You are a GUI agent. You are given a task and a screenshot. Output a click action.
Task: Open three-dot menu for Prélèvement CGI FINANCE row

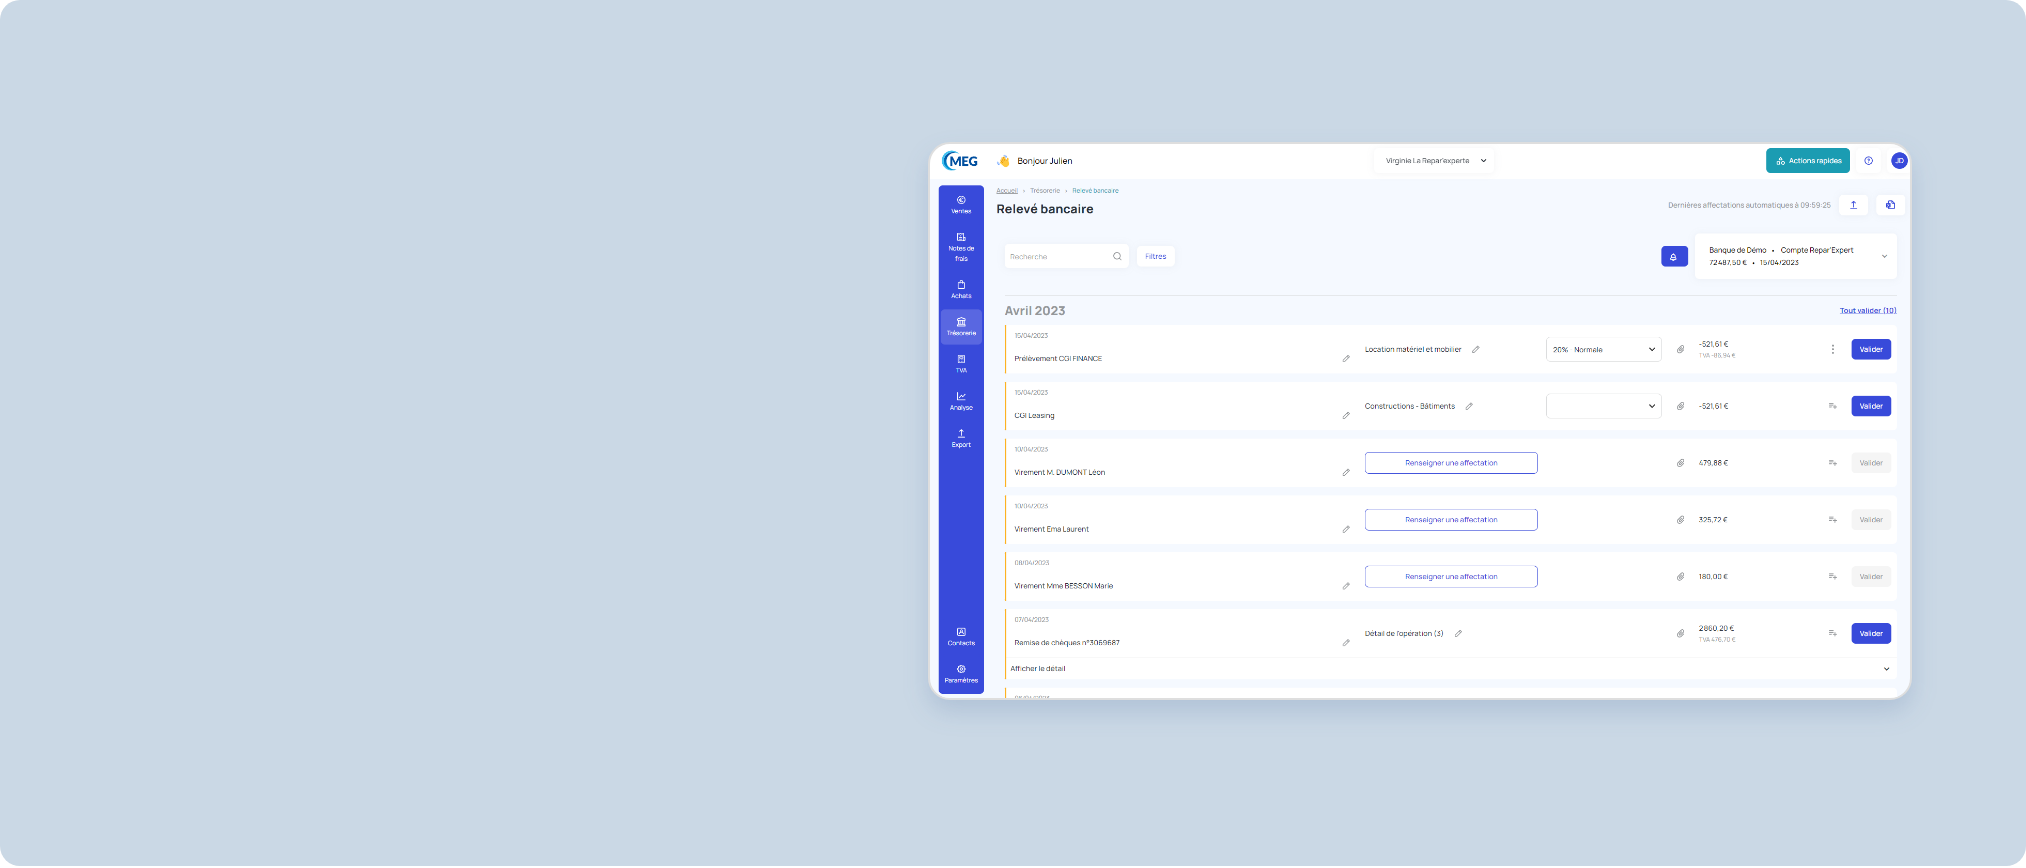tap(1832, 350)
